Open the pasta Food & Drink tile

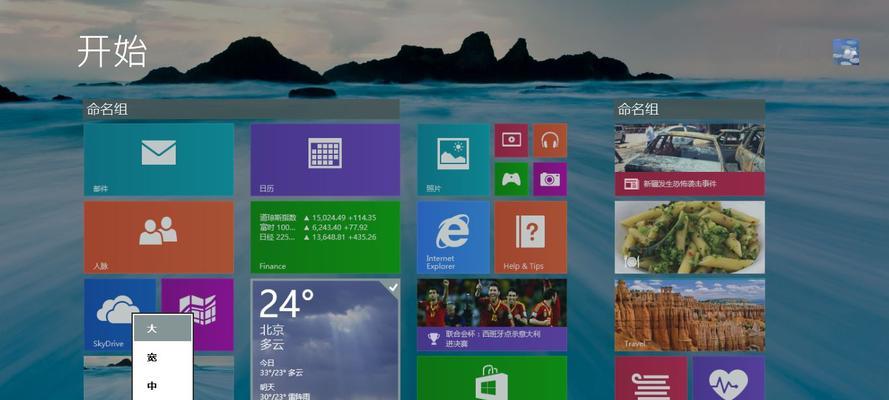click(690, 237)
